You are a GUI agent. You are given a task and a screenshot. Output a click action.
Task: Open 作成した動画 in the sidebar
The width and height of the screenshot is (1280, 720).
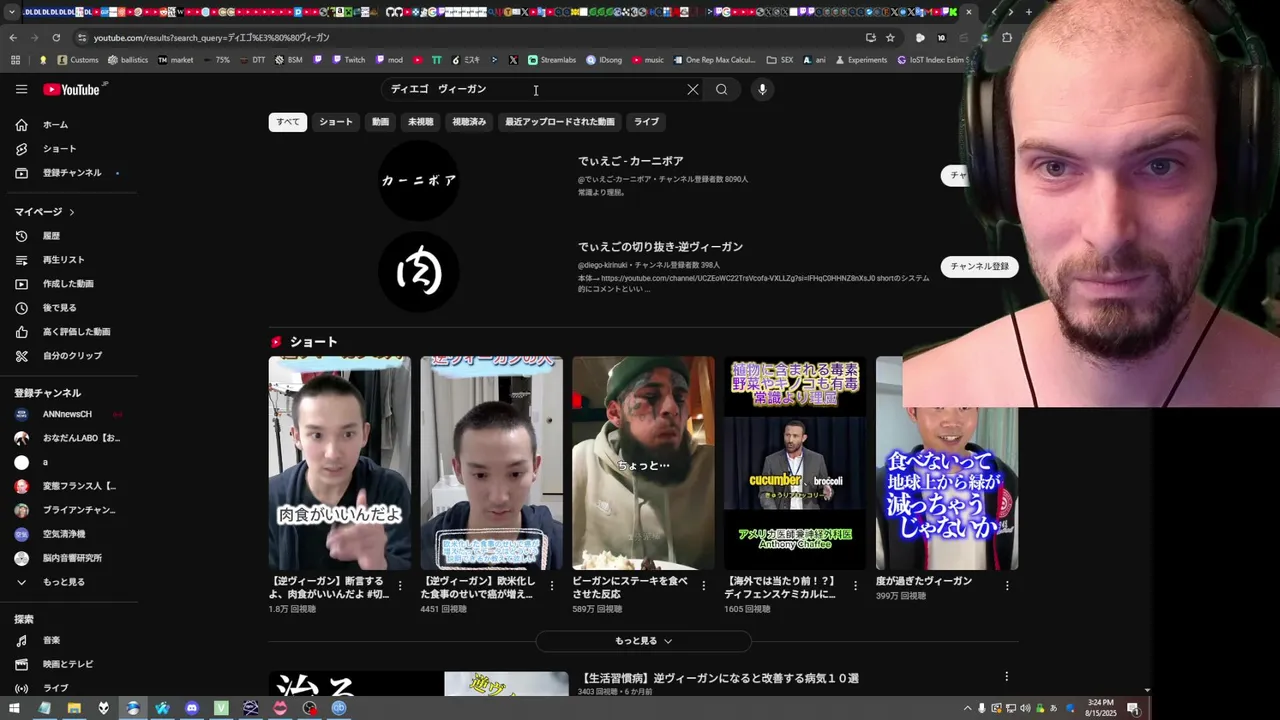click(69, 284)
